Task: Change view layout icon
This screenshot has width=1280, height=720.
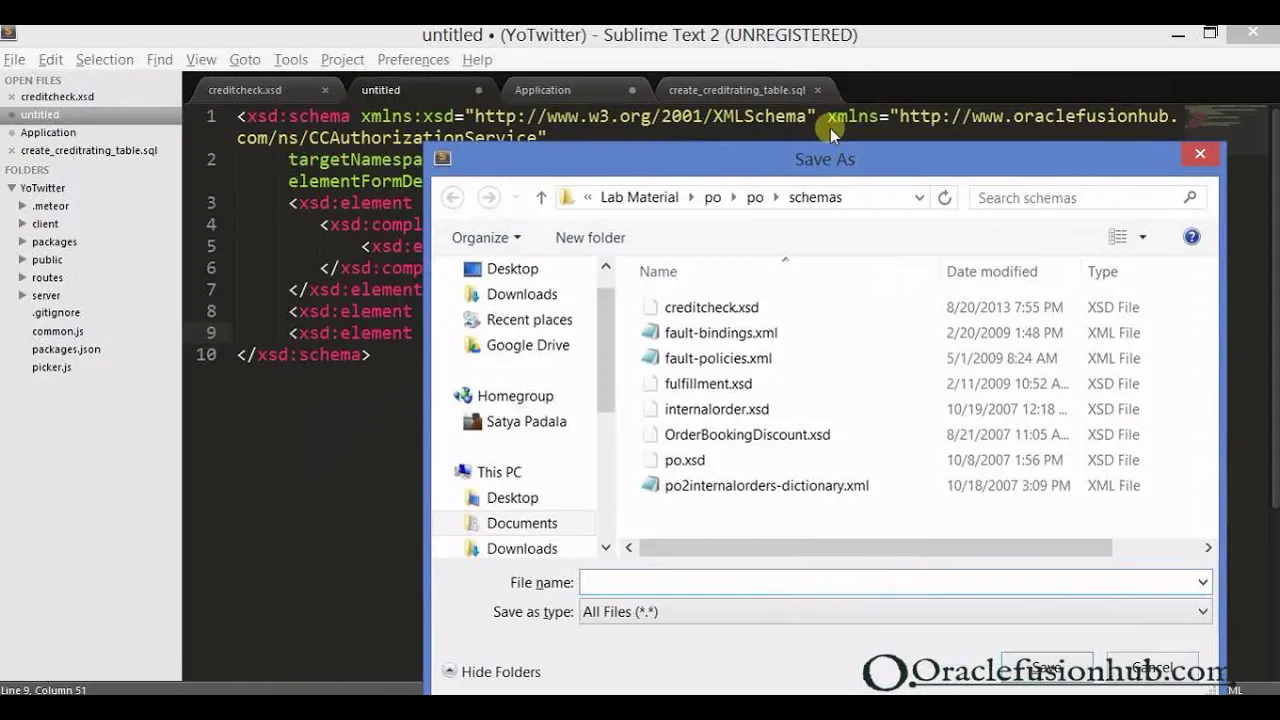Action: [x=1118, y=237]
